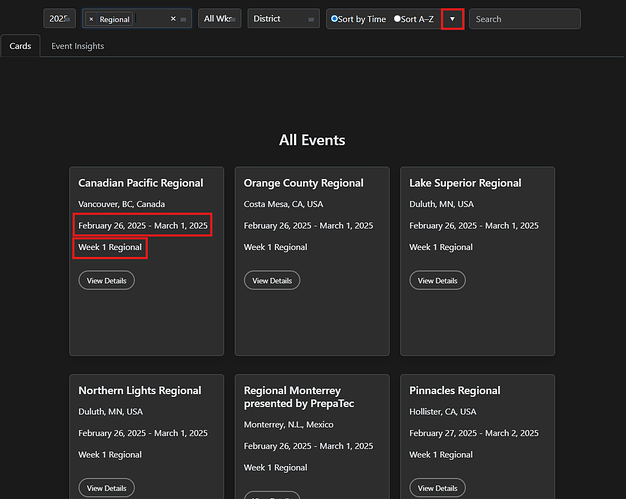Click the Pinnacles Regional title

[455, 390]
